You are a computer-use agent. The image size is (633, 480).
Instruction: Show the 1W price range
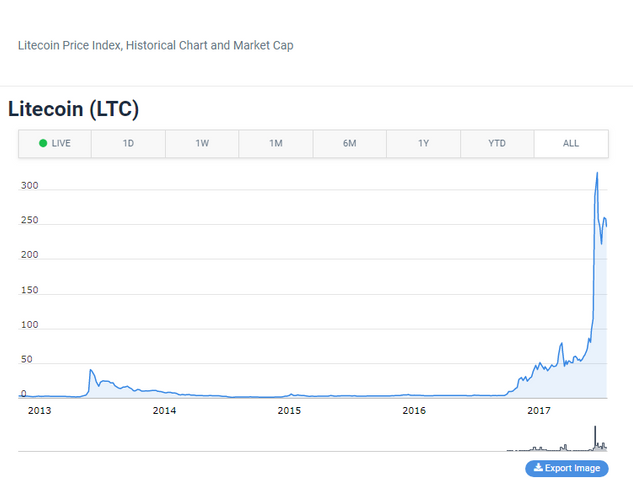click(x=202, y=144)
